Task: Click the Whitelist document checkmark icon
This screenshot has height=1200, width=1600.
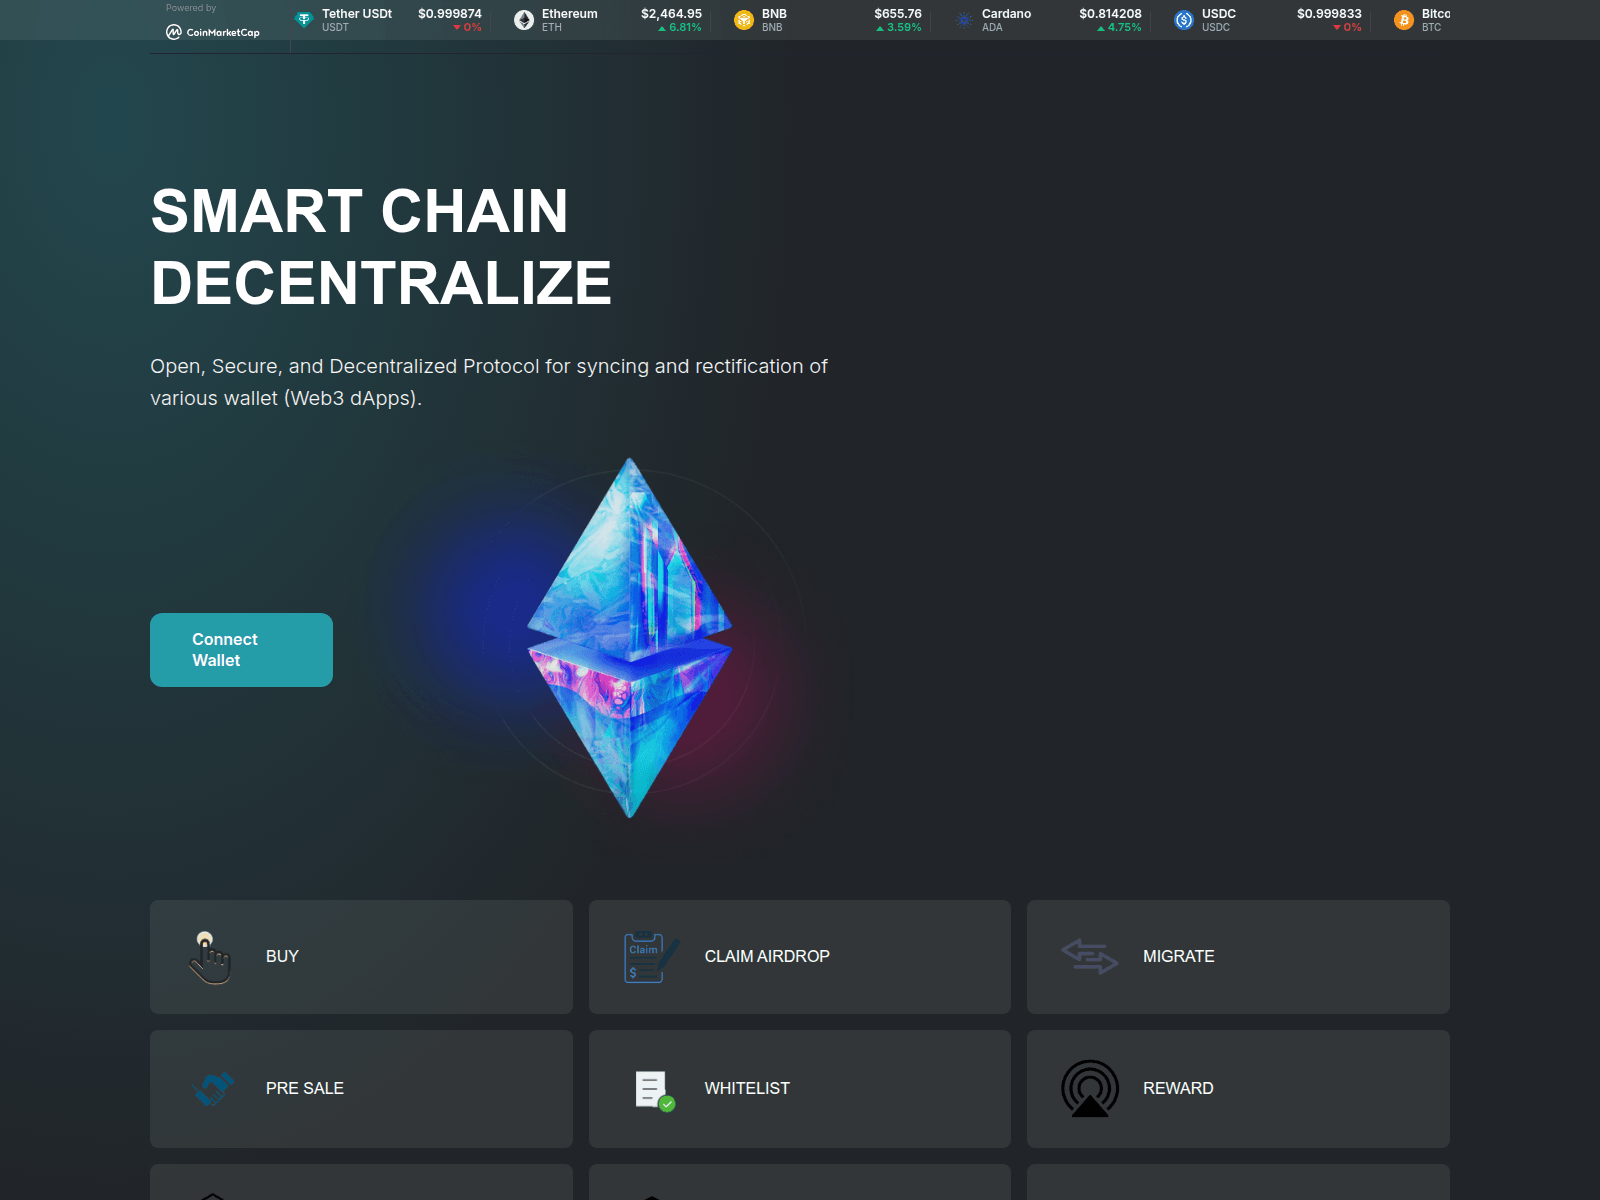Action: [x=655, y=1090]
